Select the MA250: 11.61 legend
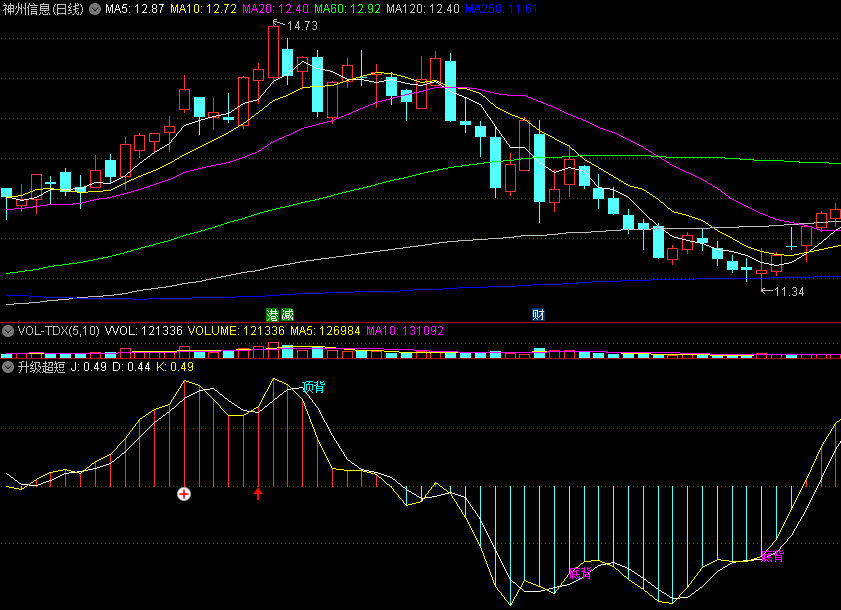 (x=501, y=9)
